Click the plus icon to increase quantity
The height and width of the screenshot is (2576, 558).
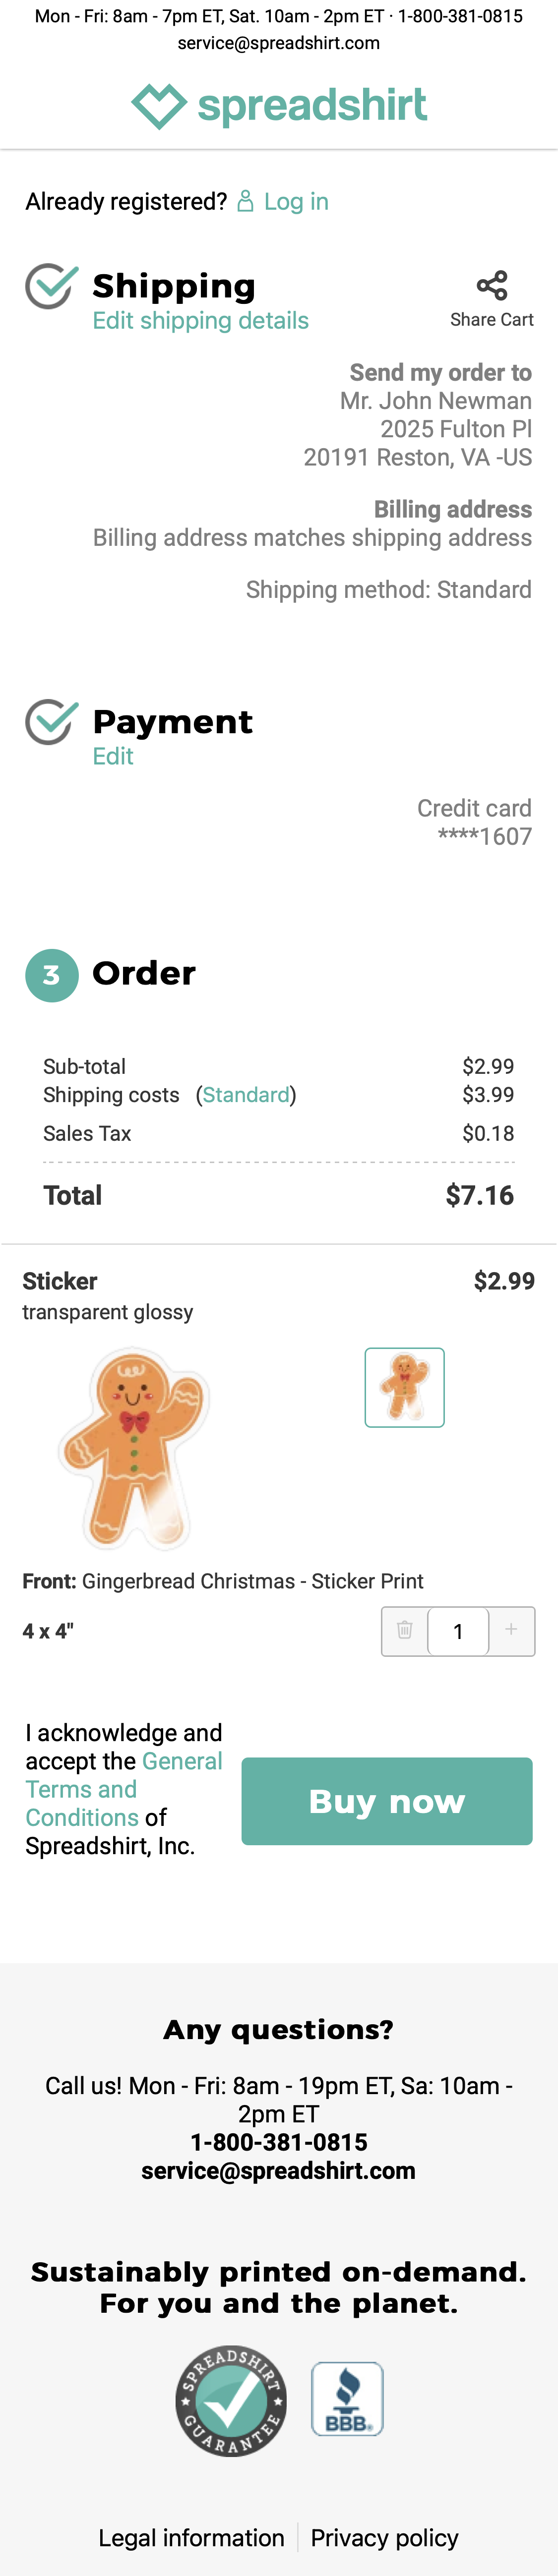coord(511,1631)
